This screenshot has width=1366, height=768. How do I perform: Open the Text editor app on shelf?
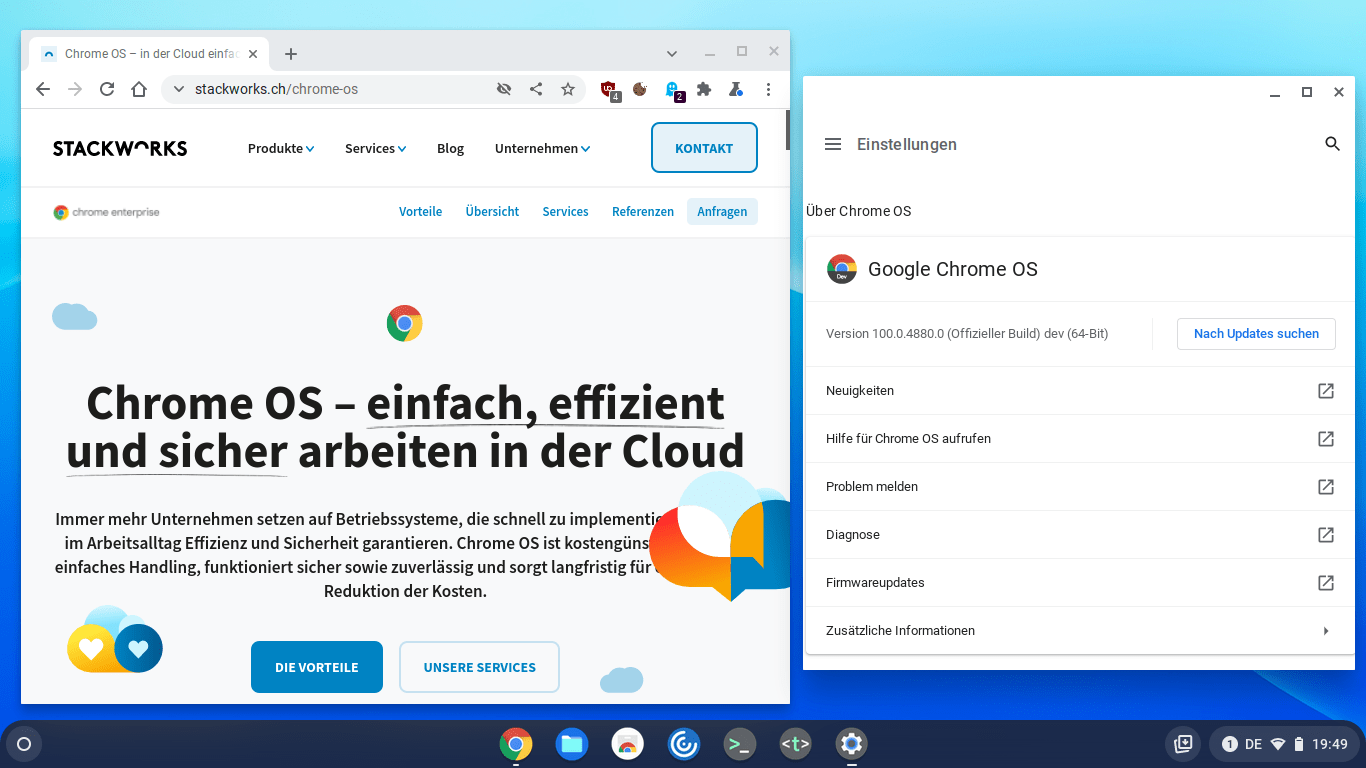coord(796,744)
